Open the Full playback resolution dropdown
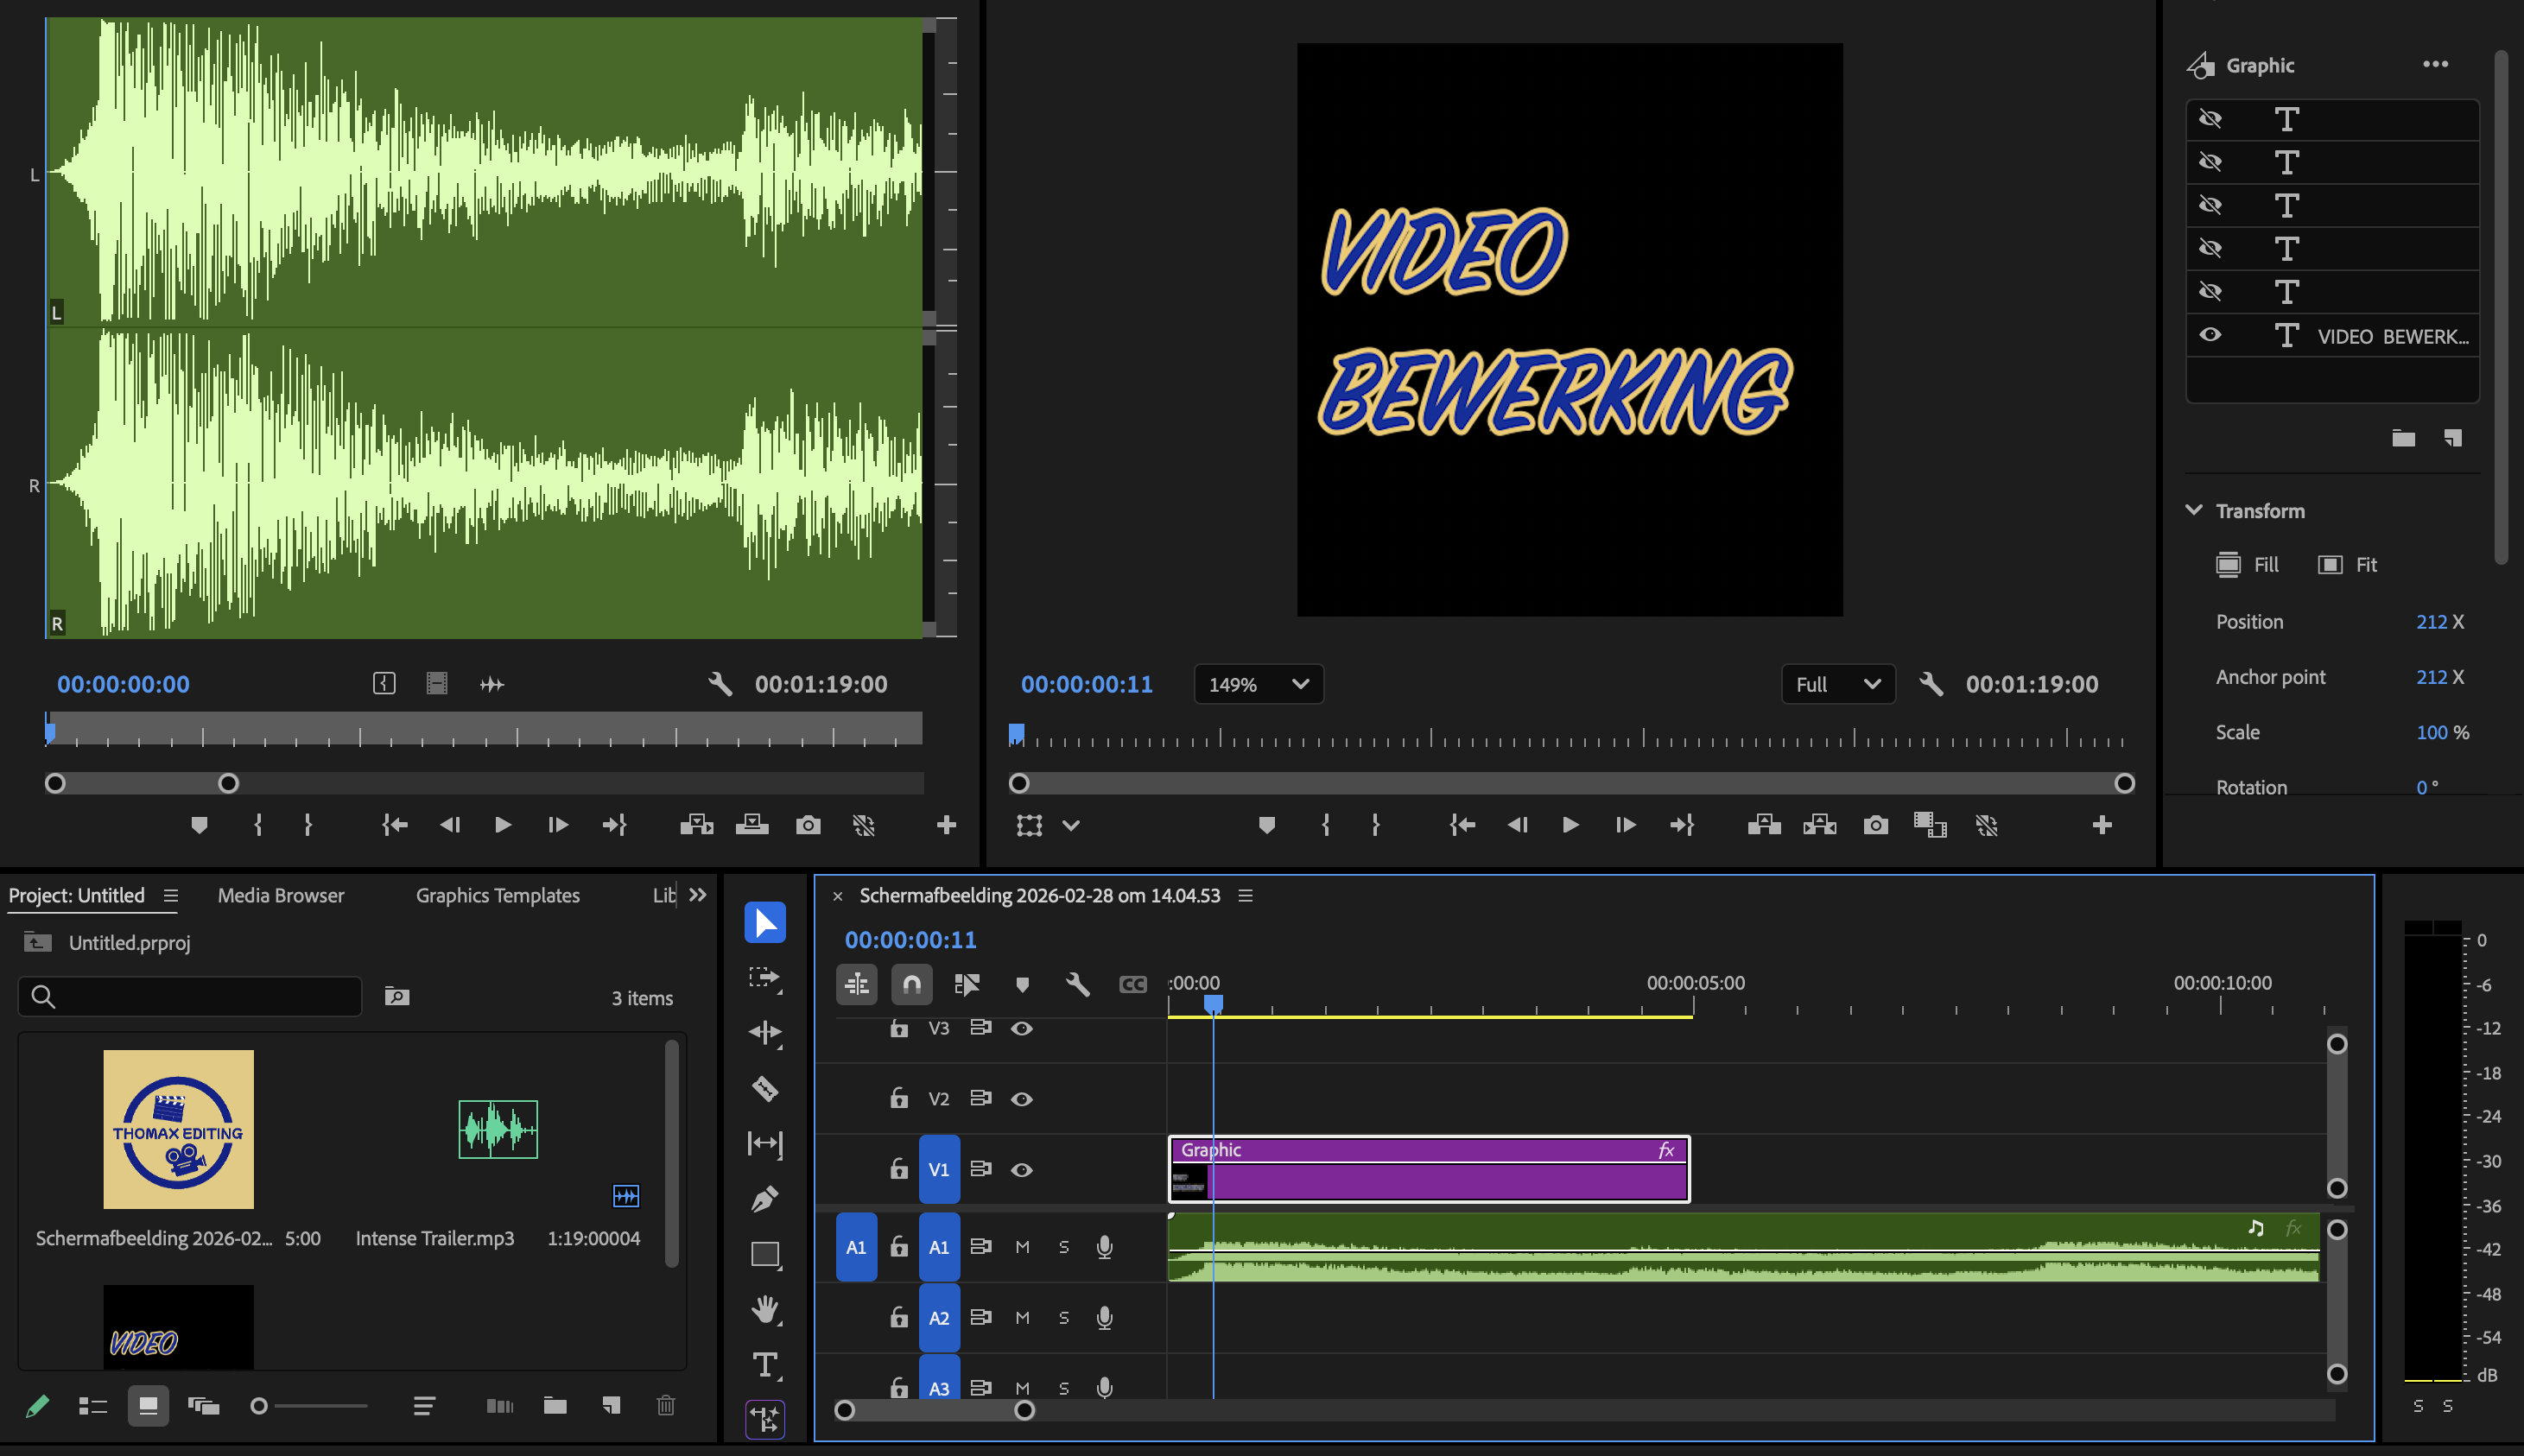The width and height of the screenshot is (2524, 1456). point(1838,684)
